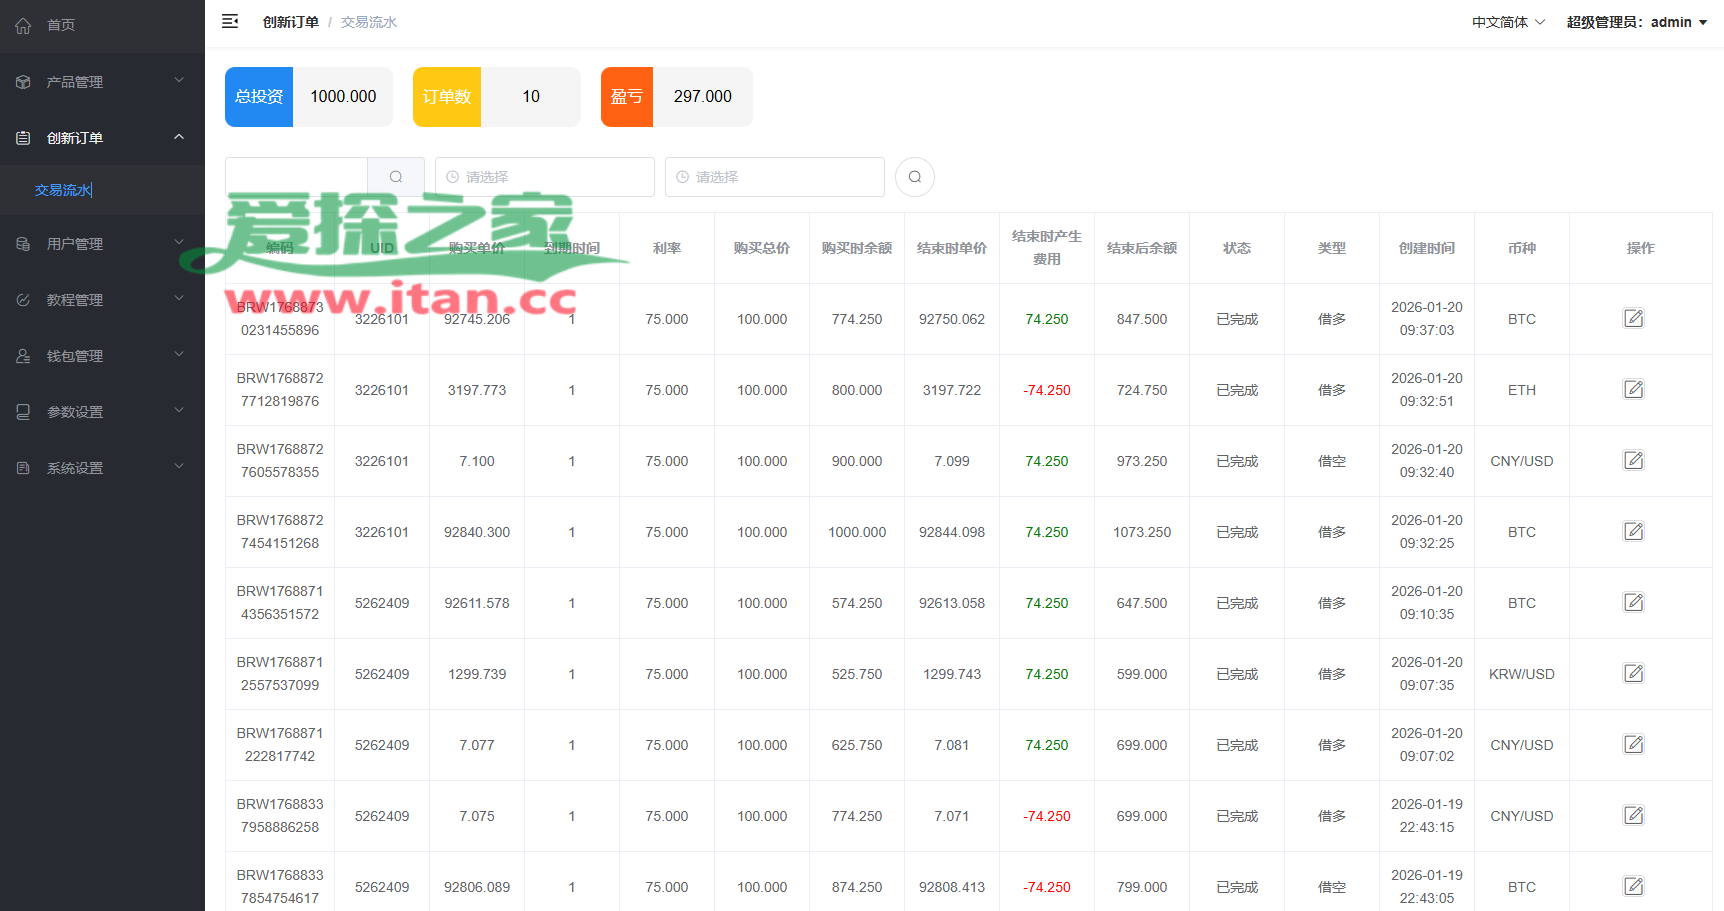The image size is (1724, 911).
Task: Focus the search text input field
Action: 296,177
